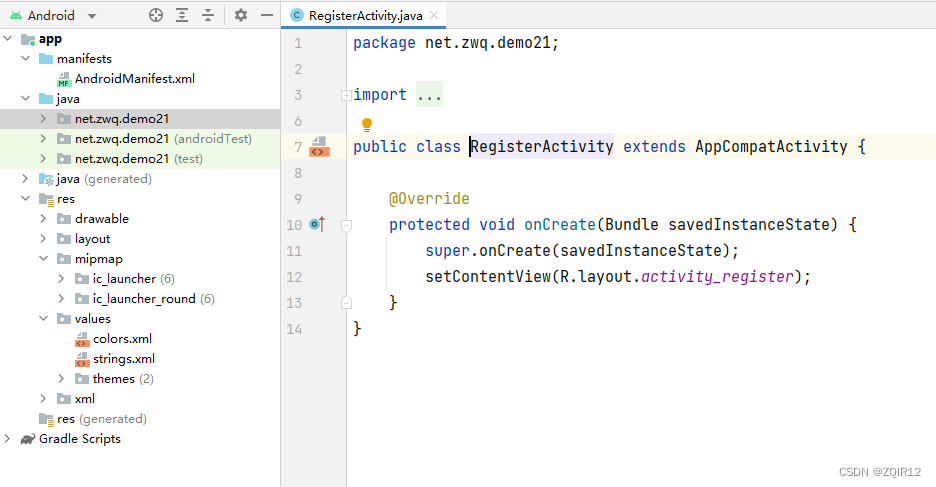Select the res (generated) folder
The height and width of the screenshot is (487, 936).
(x=93, y=419)
